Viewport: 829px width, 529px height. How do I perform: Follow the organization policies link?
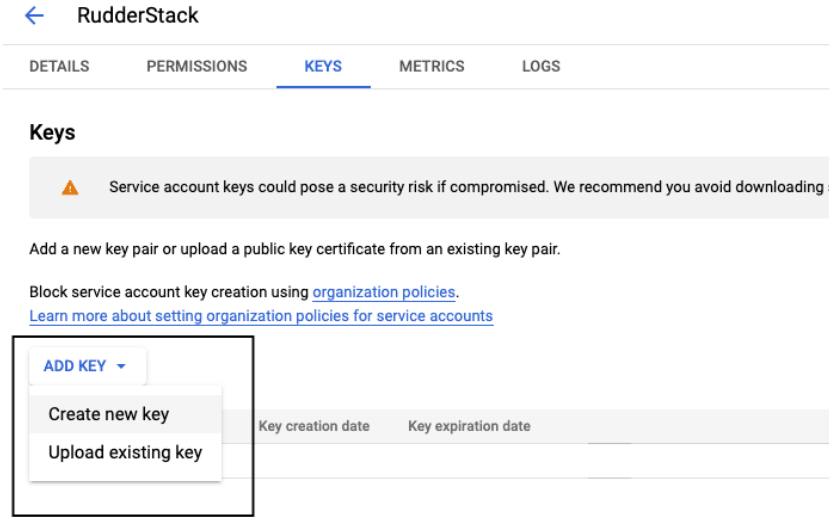pyautogui.click(x=384, y=292)
